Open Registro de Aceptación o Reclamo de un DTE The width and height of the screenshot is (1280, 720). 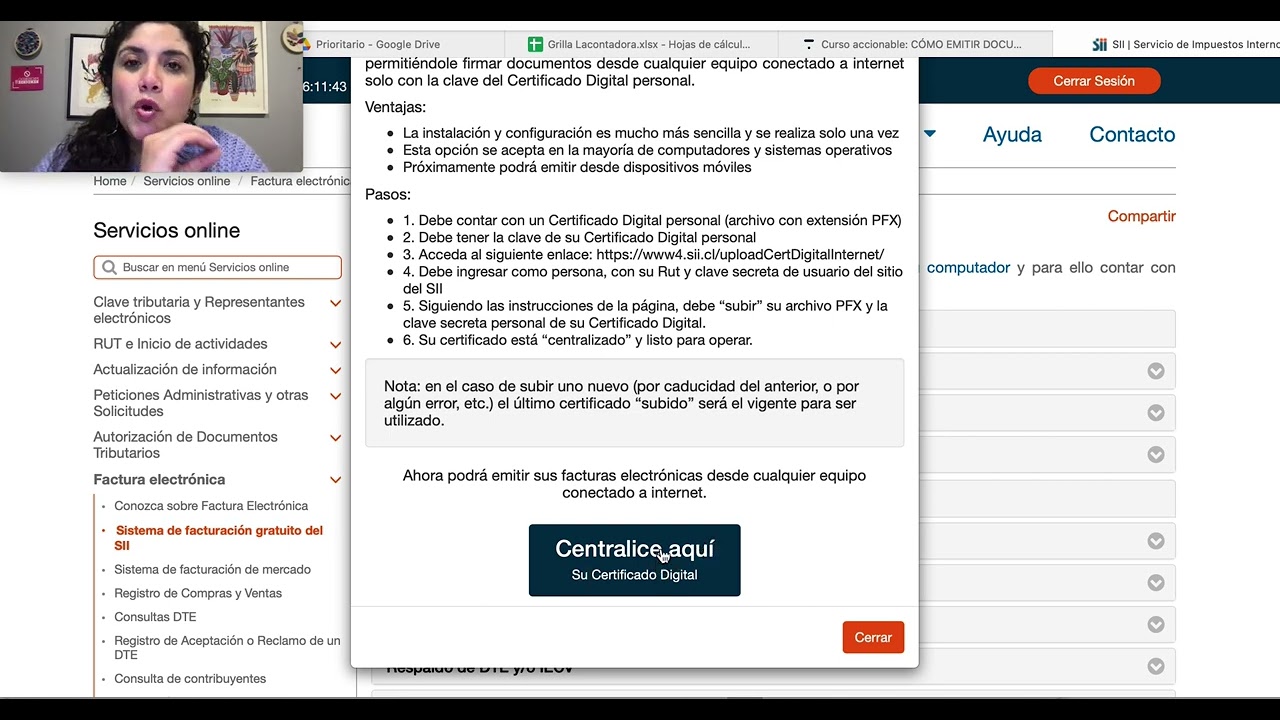tap(227, 648)
